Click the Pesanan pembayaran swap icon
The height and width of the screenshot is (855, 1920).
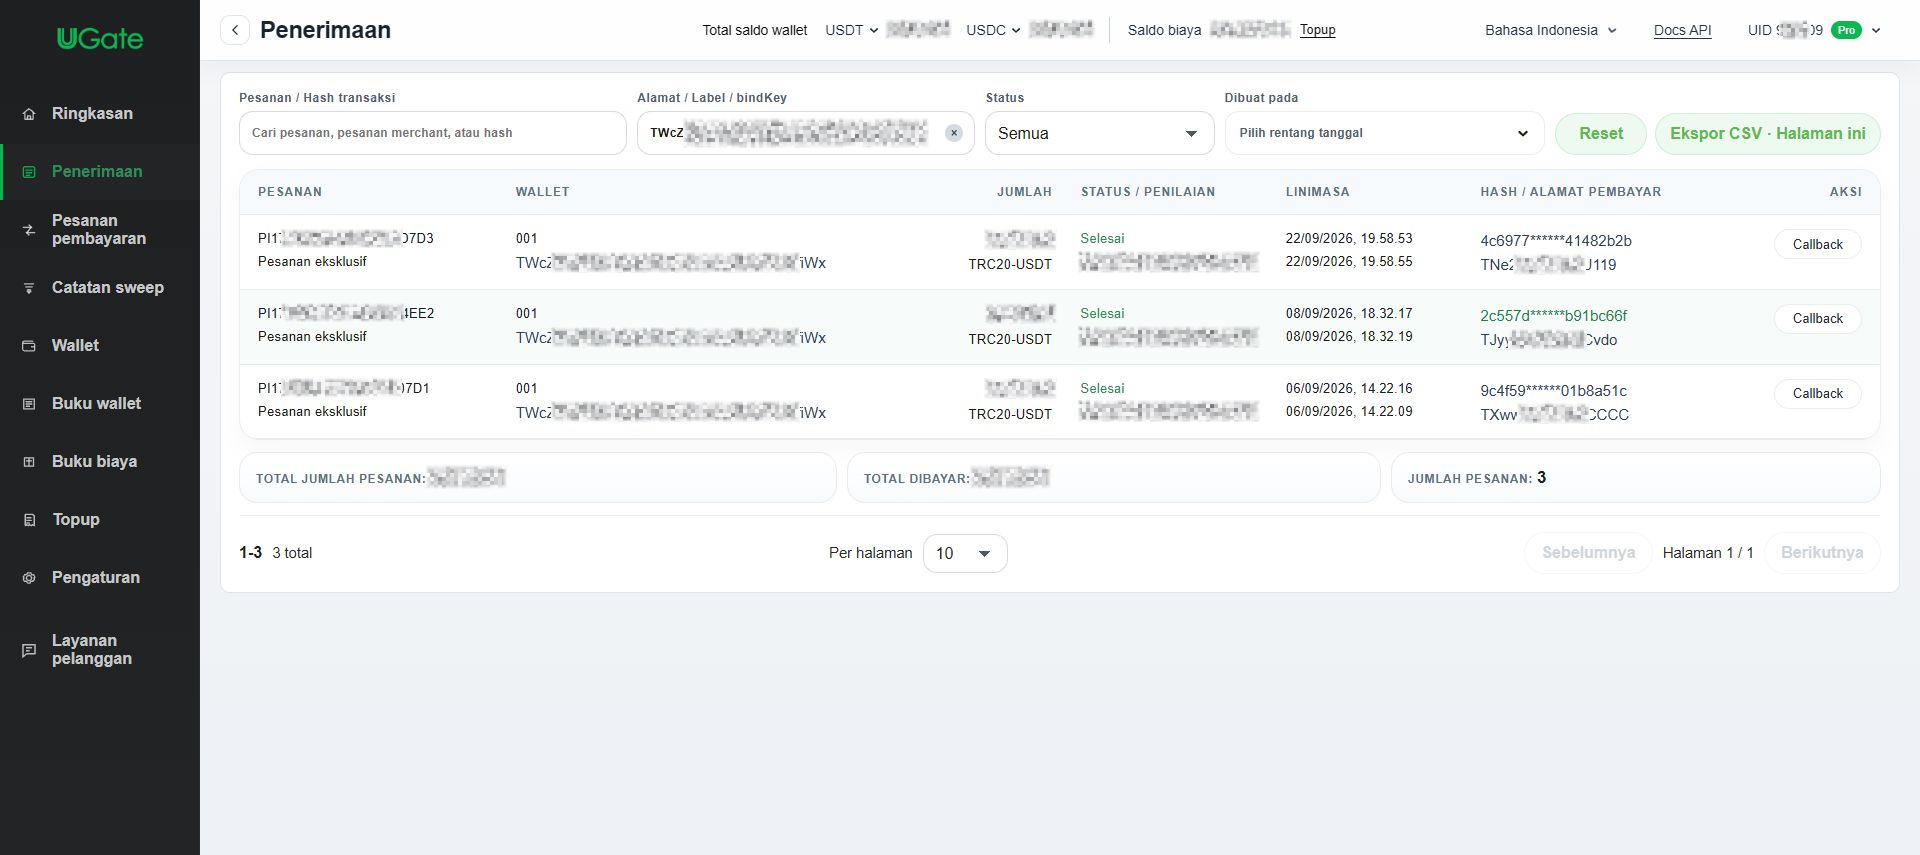click(x=29, y=230)
